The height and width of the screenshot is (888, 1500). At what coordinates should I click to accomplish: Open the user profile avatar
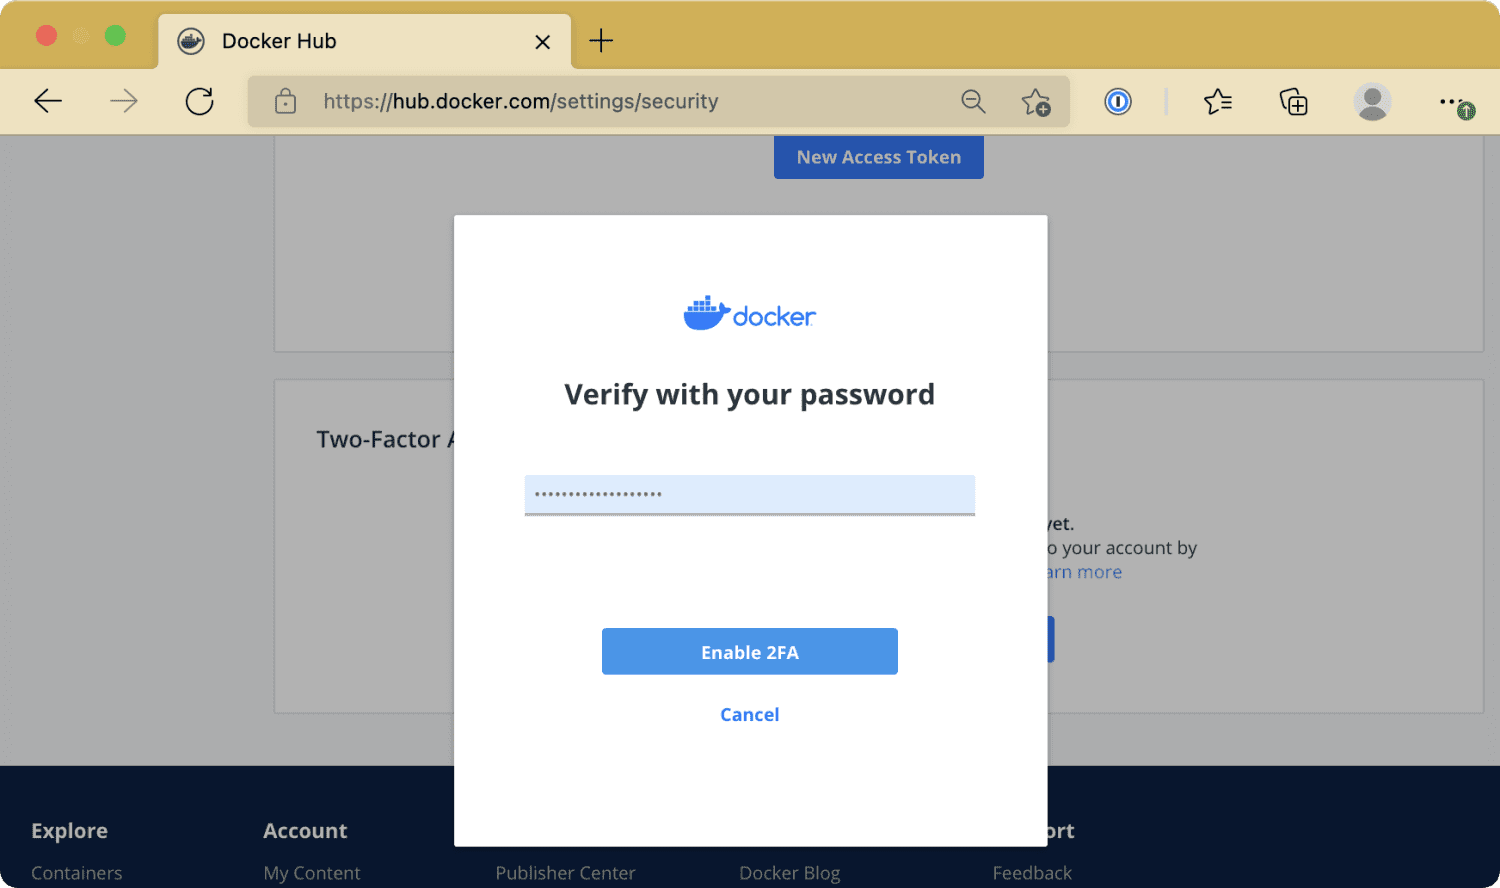tap(1372, 101)
